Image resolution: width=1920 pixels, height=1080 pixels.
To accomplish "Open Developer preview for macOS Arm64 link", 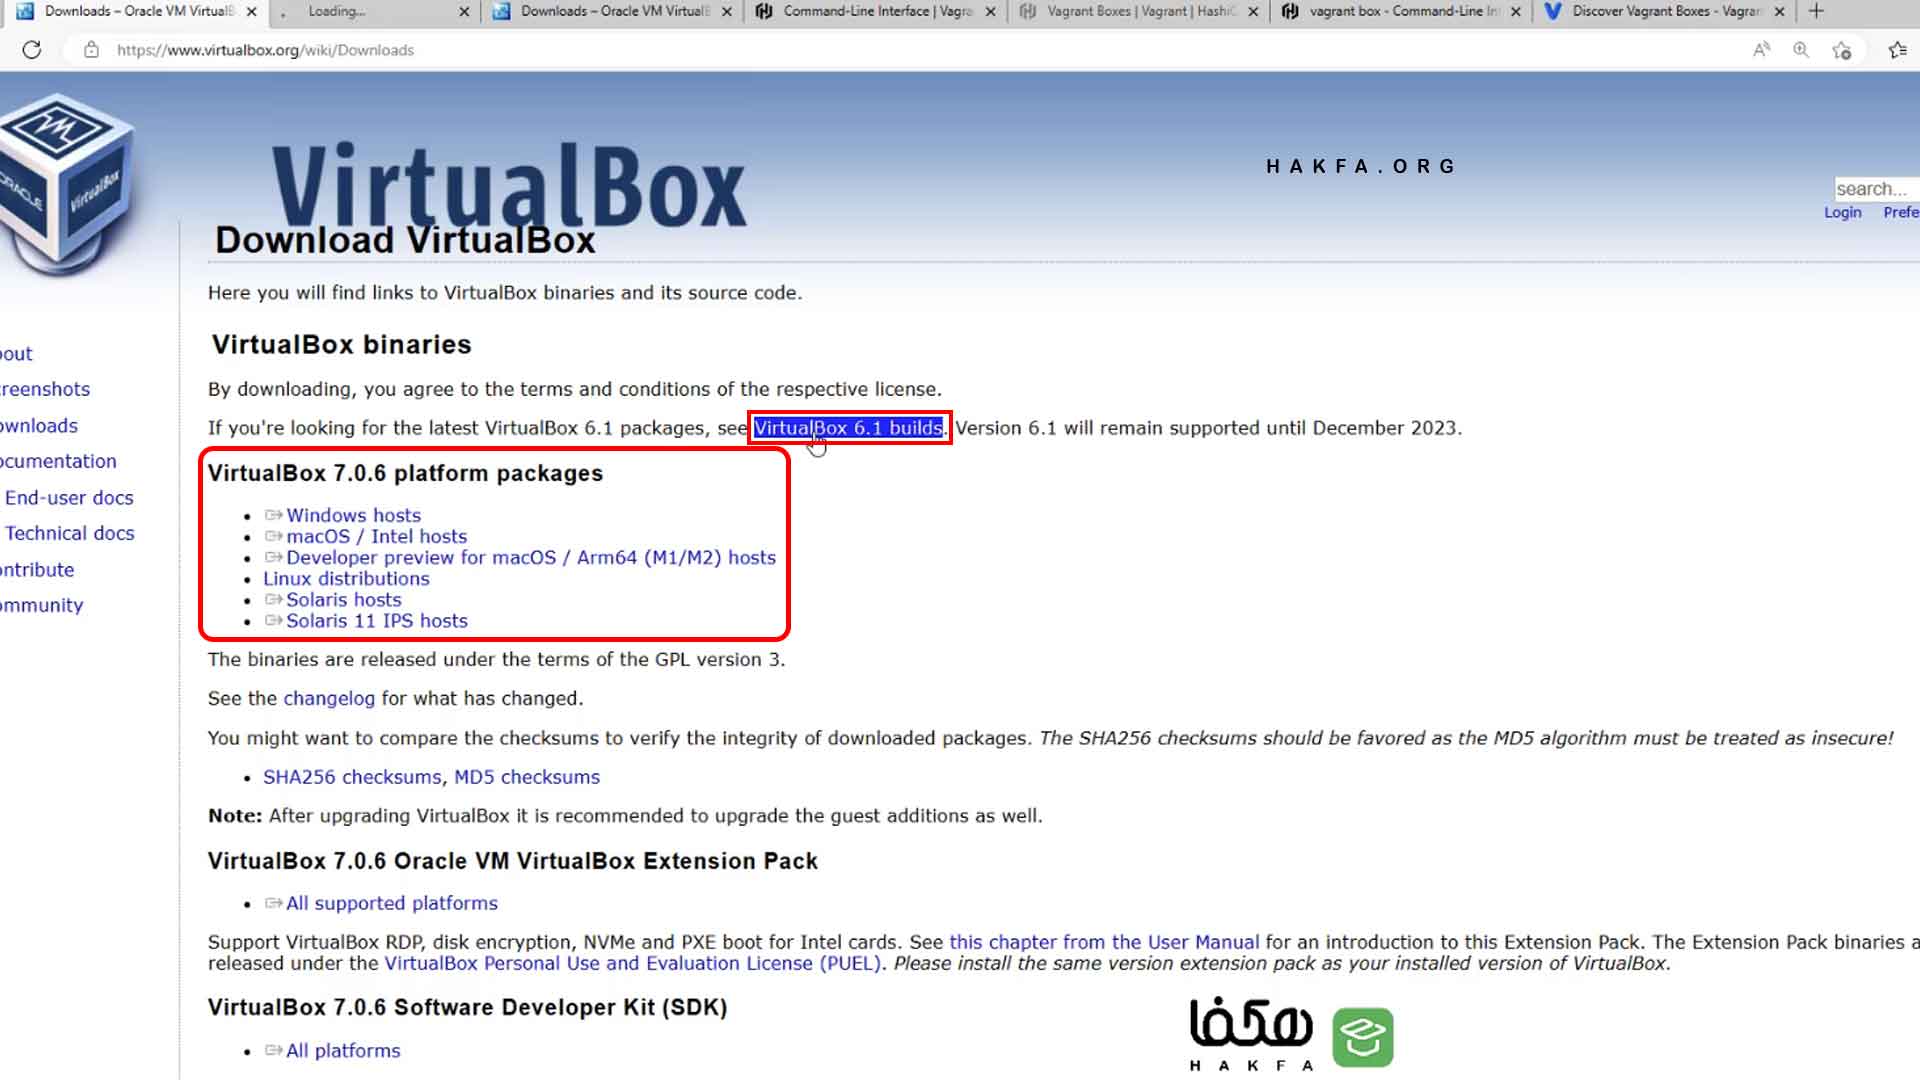I will 530,557.
